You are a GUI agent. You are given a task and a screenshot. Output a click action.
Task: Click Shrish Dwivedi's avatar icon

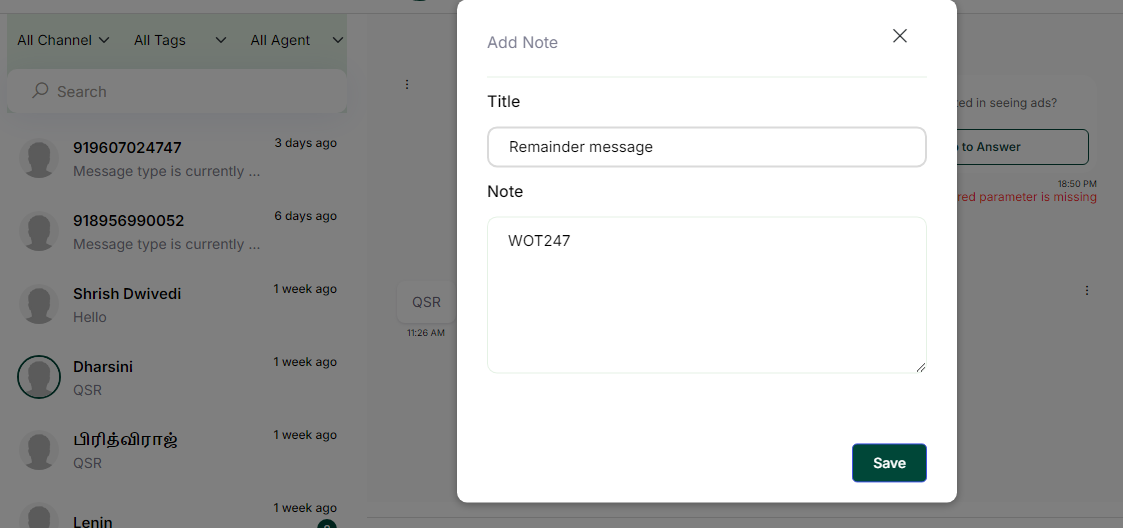pos(39,304)
